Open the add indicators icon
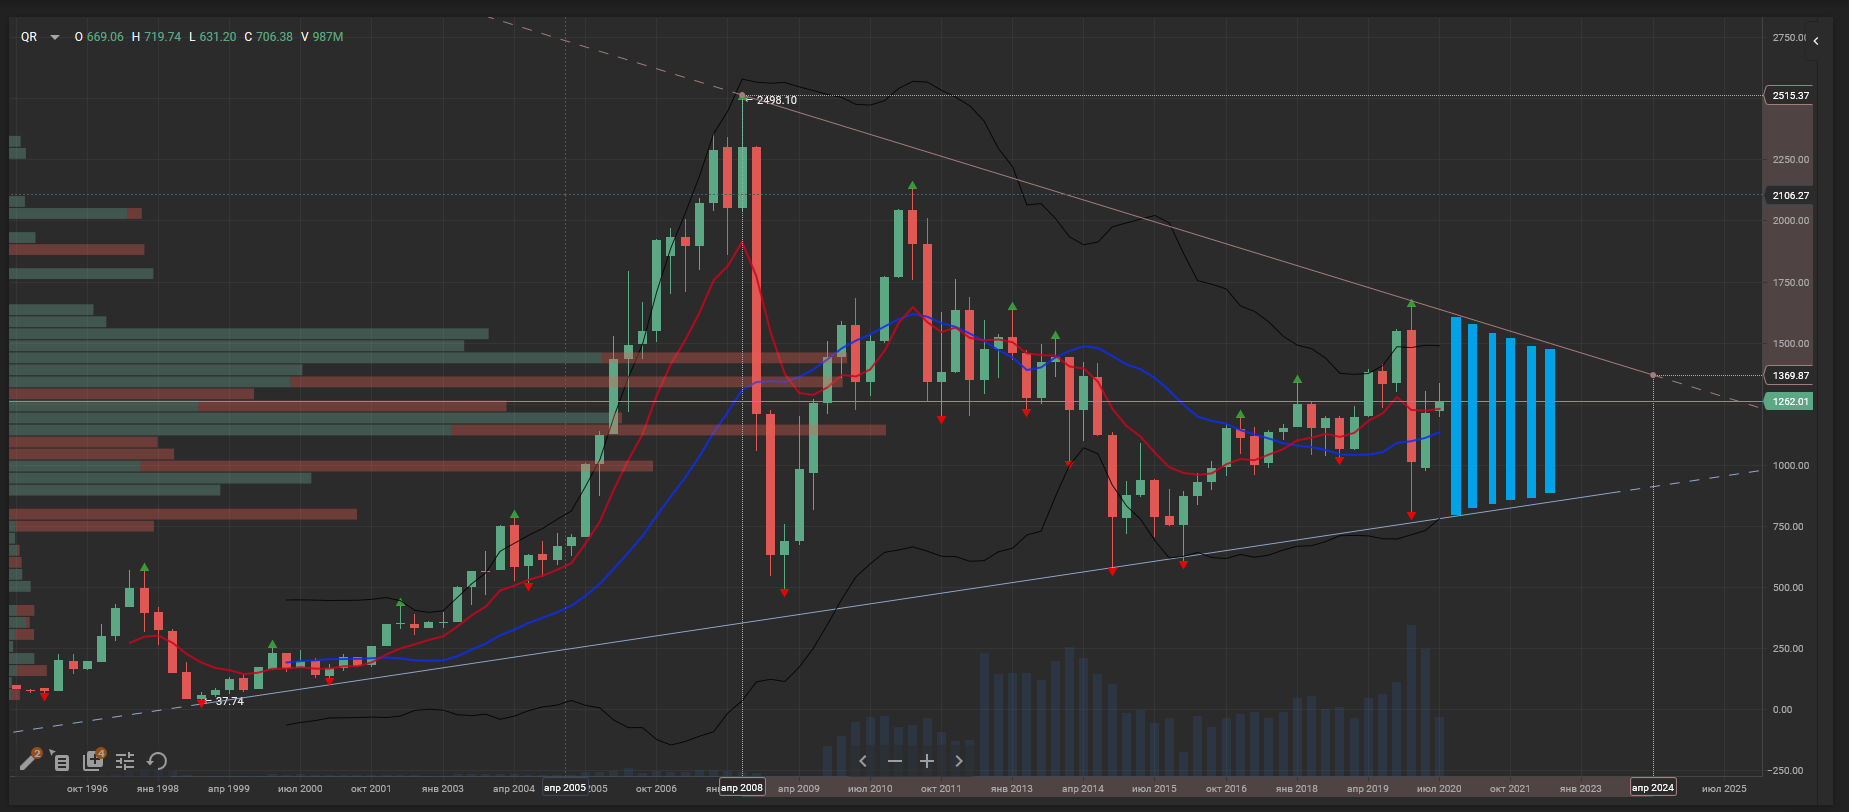1852x812 pixels. (x=93, y=762)
